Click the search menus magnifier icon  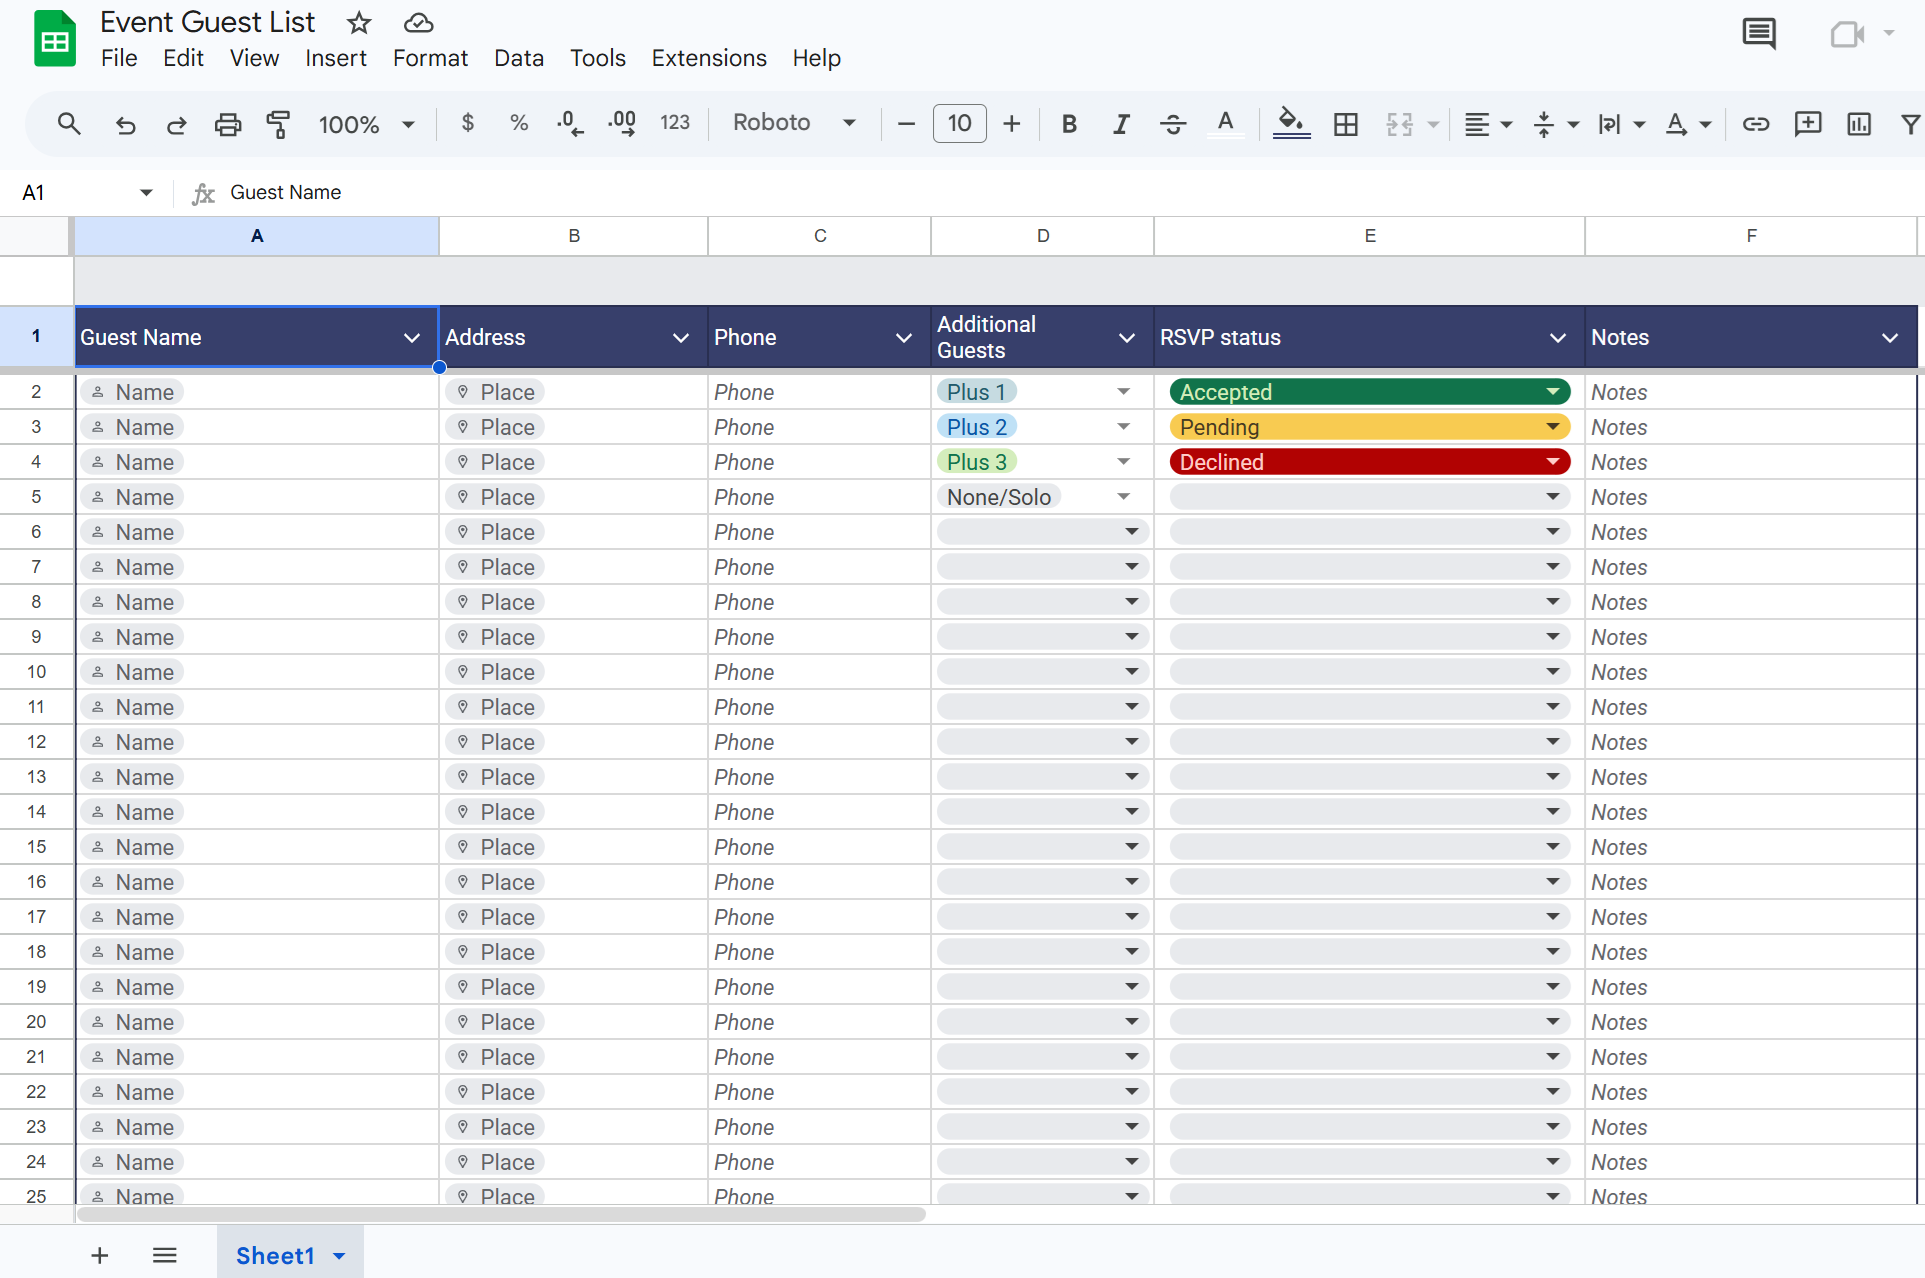pyautogui.click(x=68, y=124)
